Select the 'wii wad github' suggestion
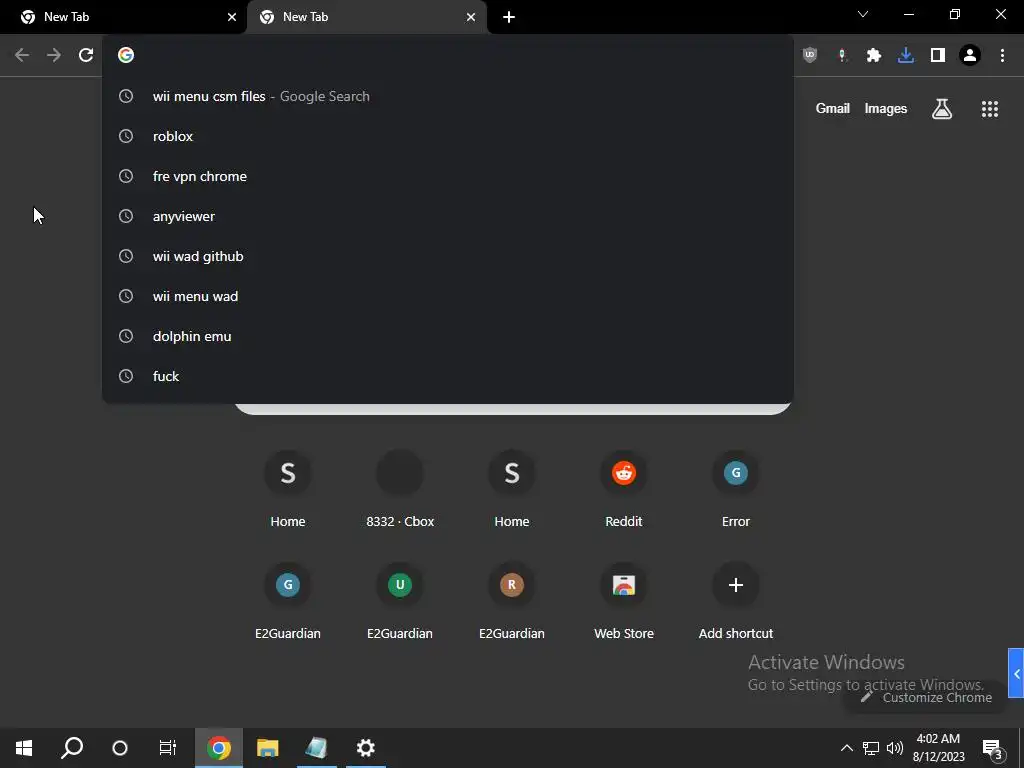 click(x=448, y=256)
